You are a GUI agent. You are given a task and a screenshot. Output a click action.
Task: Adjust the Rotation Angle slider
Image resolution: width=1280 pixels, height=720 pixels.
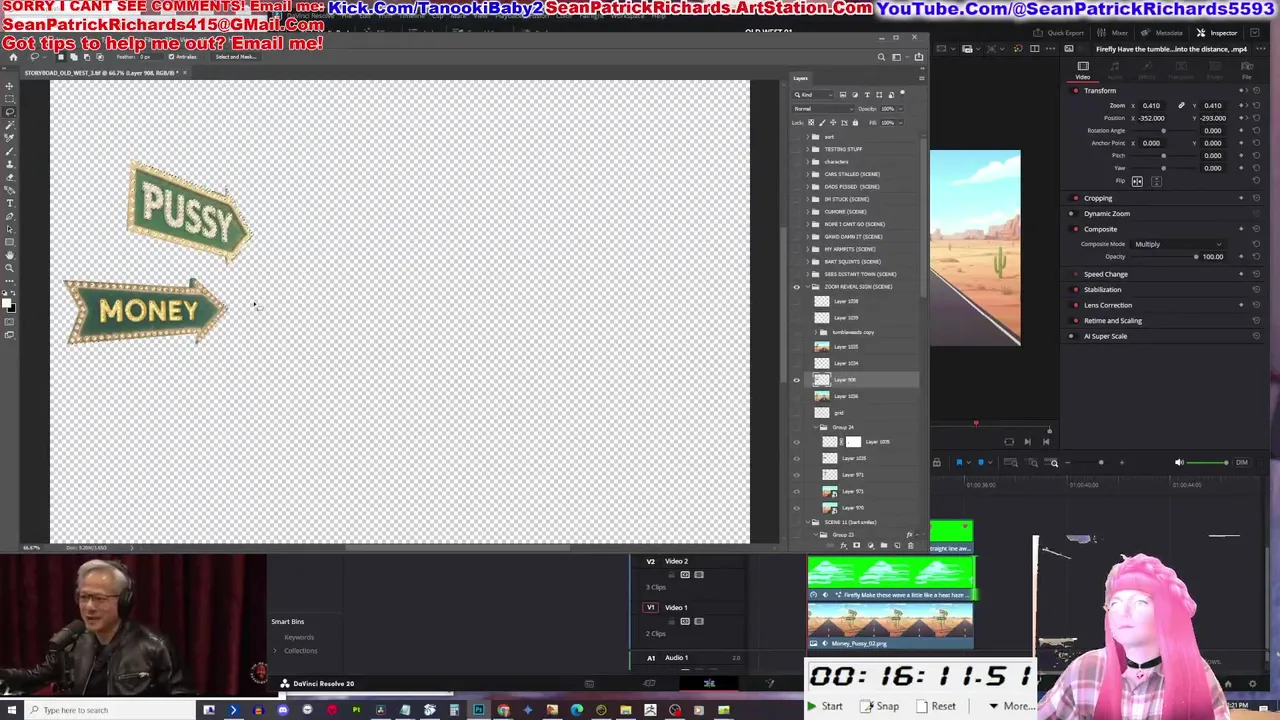[1163, 131]
